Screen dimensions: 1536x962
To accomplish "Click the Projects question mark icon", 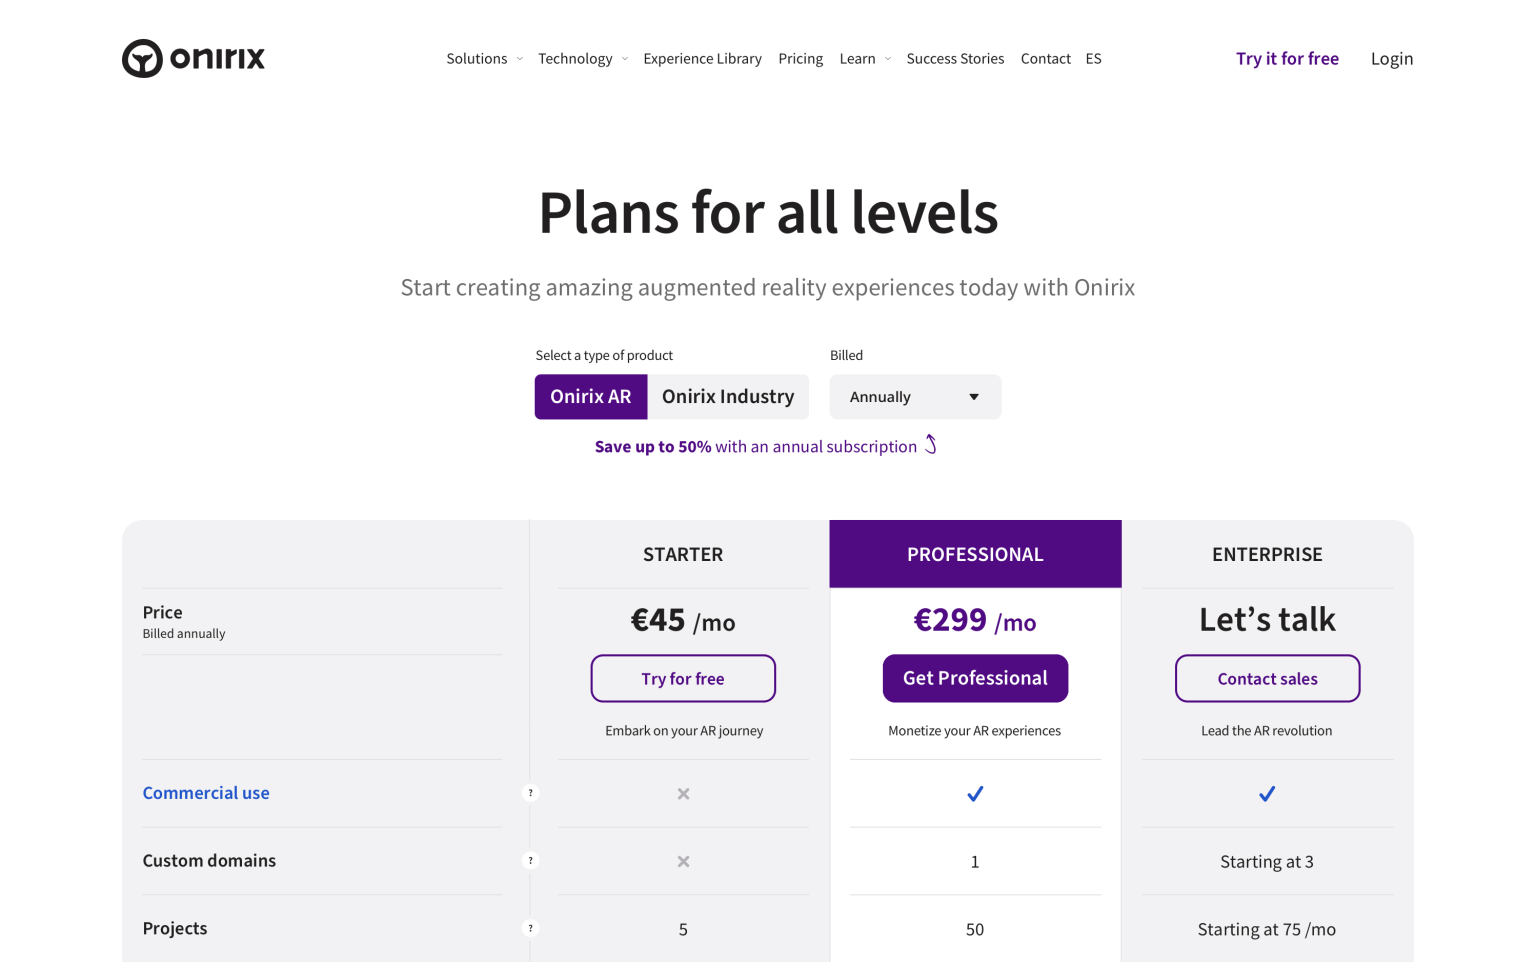I will pyautogui.click(x=530, y=928).
